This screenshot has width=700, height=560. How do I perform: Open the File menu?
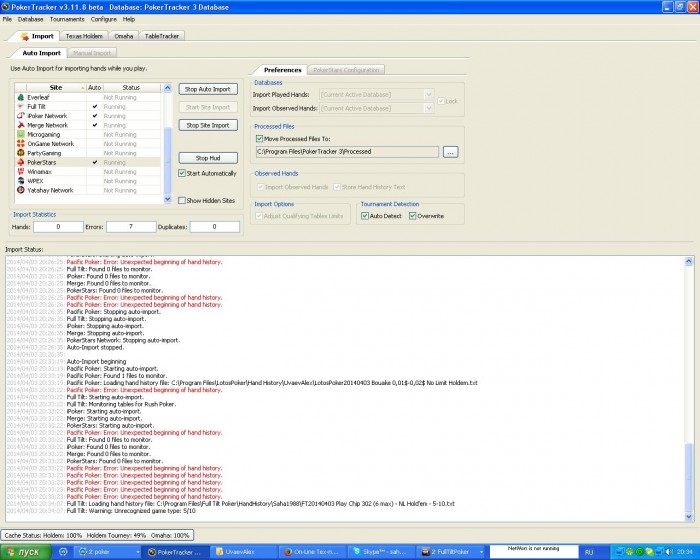tap(7, 20)
